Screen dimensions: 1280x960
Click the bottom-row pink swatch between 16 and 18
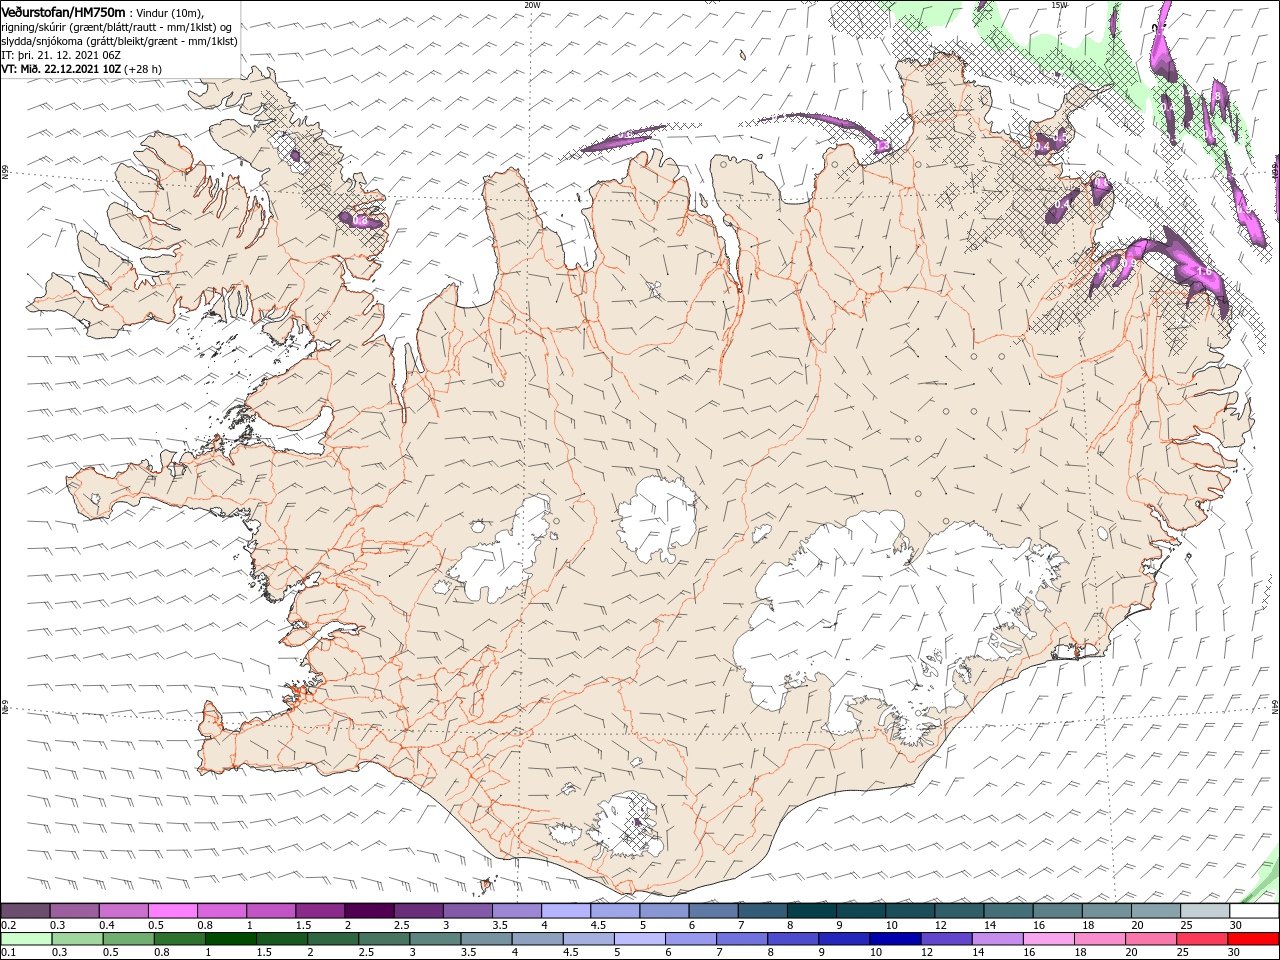pyautogui.click(x=1047, y=939)
